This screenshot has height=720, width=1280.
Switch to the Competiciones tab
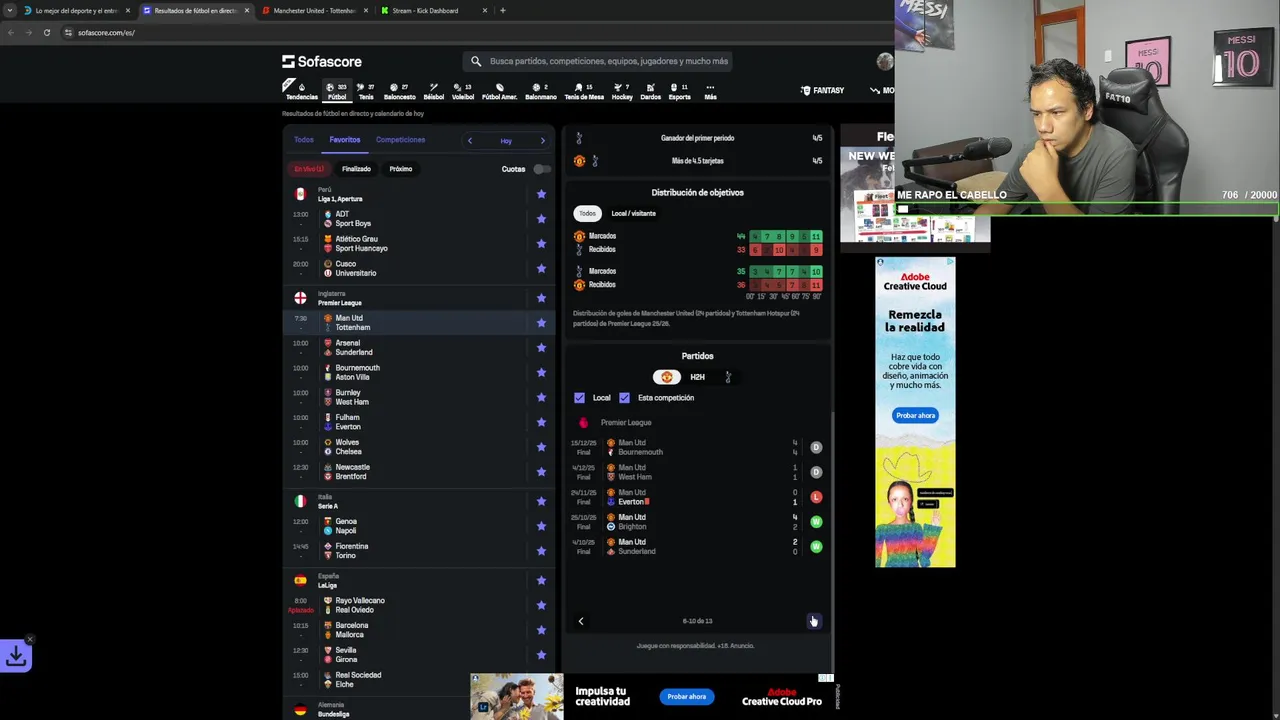400,140
